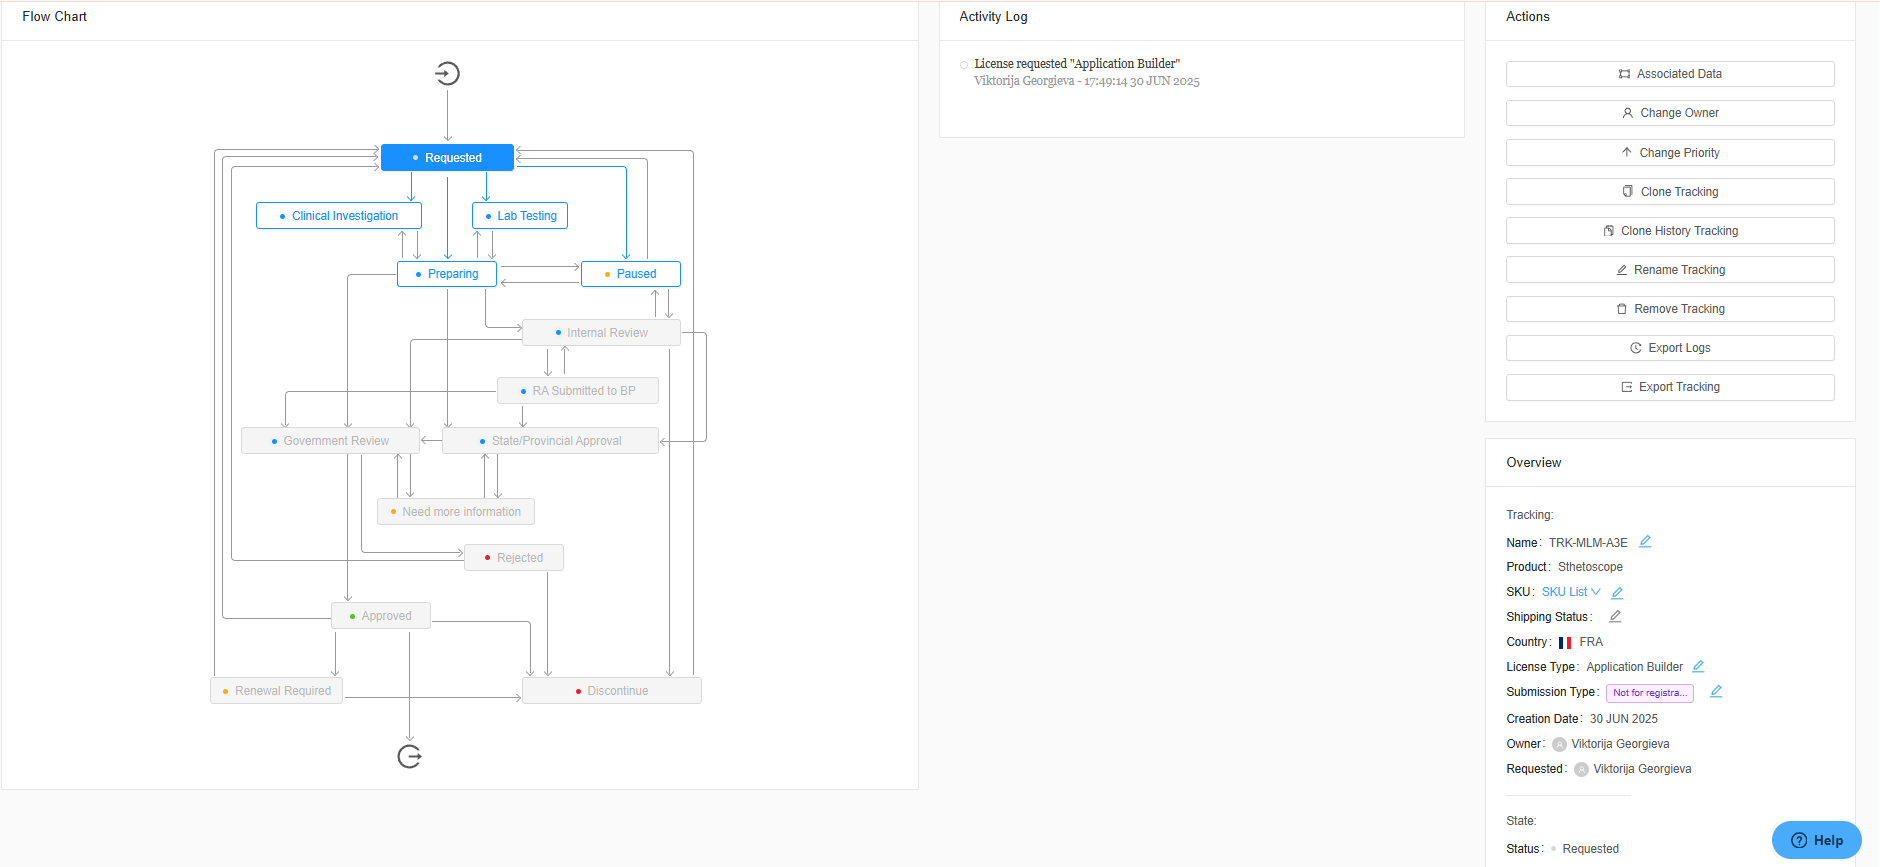Select Remove Tracking action

coord(1669,309)
